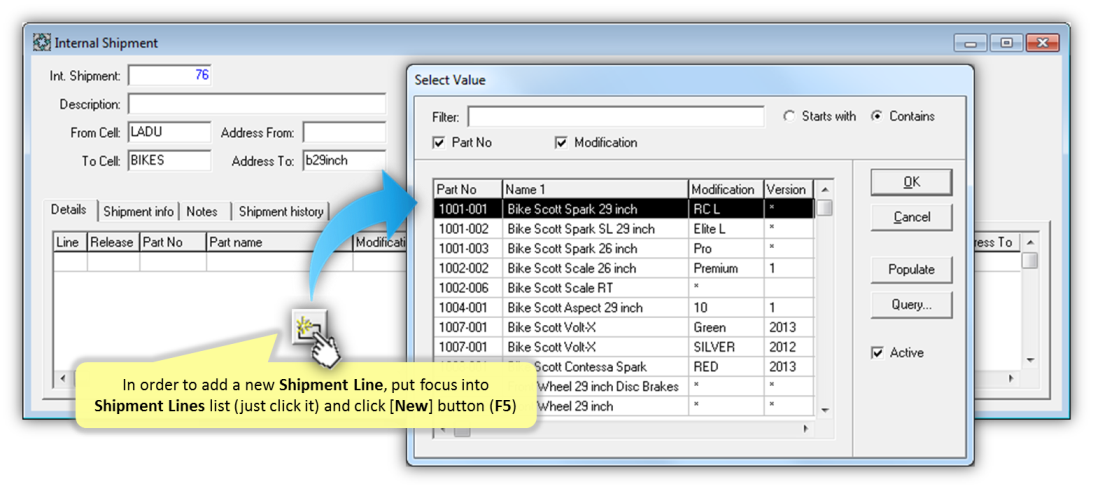Click the Modification column header in Select Value

pos(726,189)
